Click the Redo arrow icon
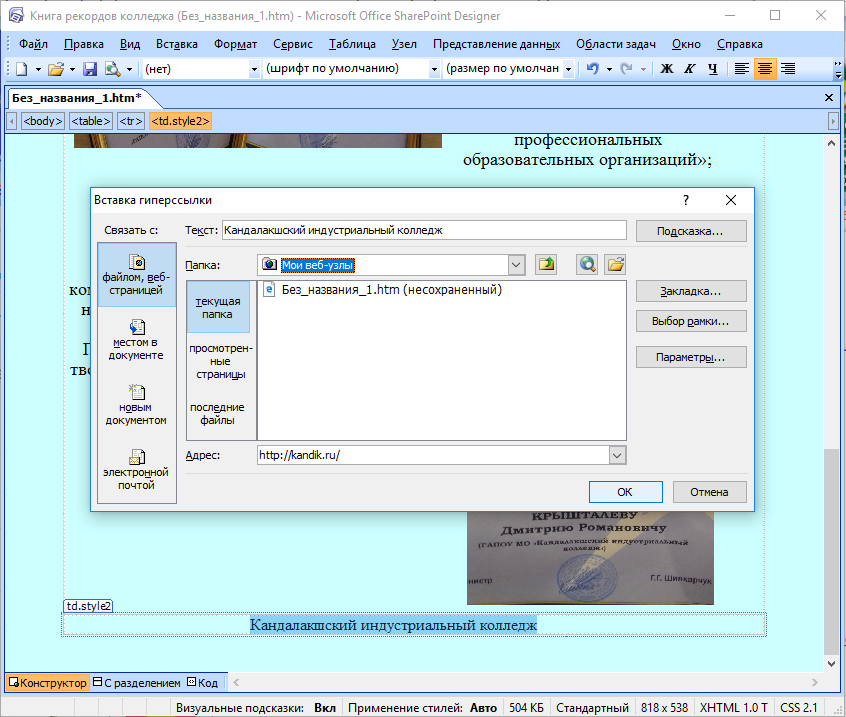 626,69
